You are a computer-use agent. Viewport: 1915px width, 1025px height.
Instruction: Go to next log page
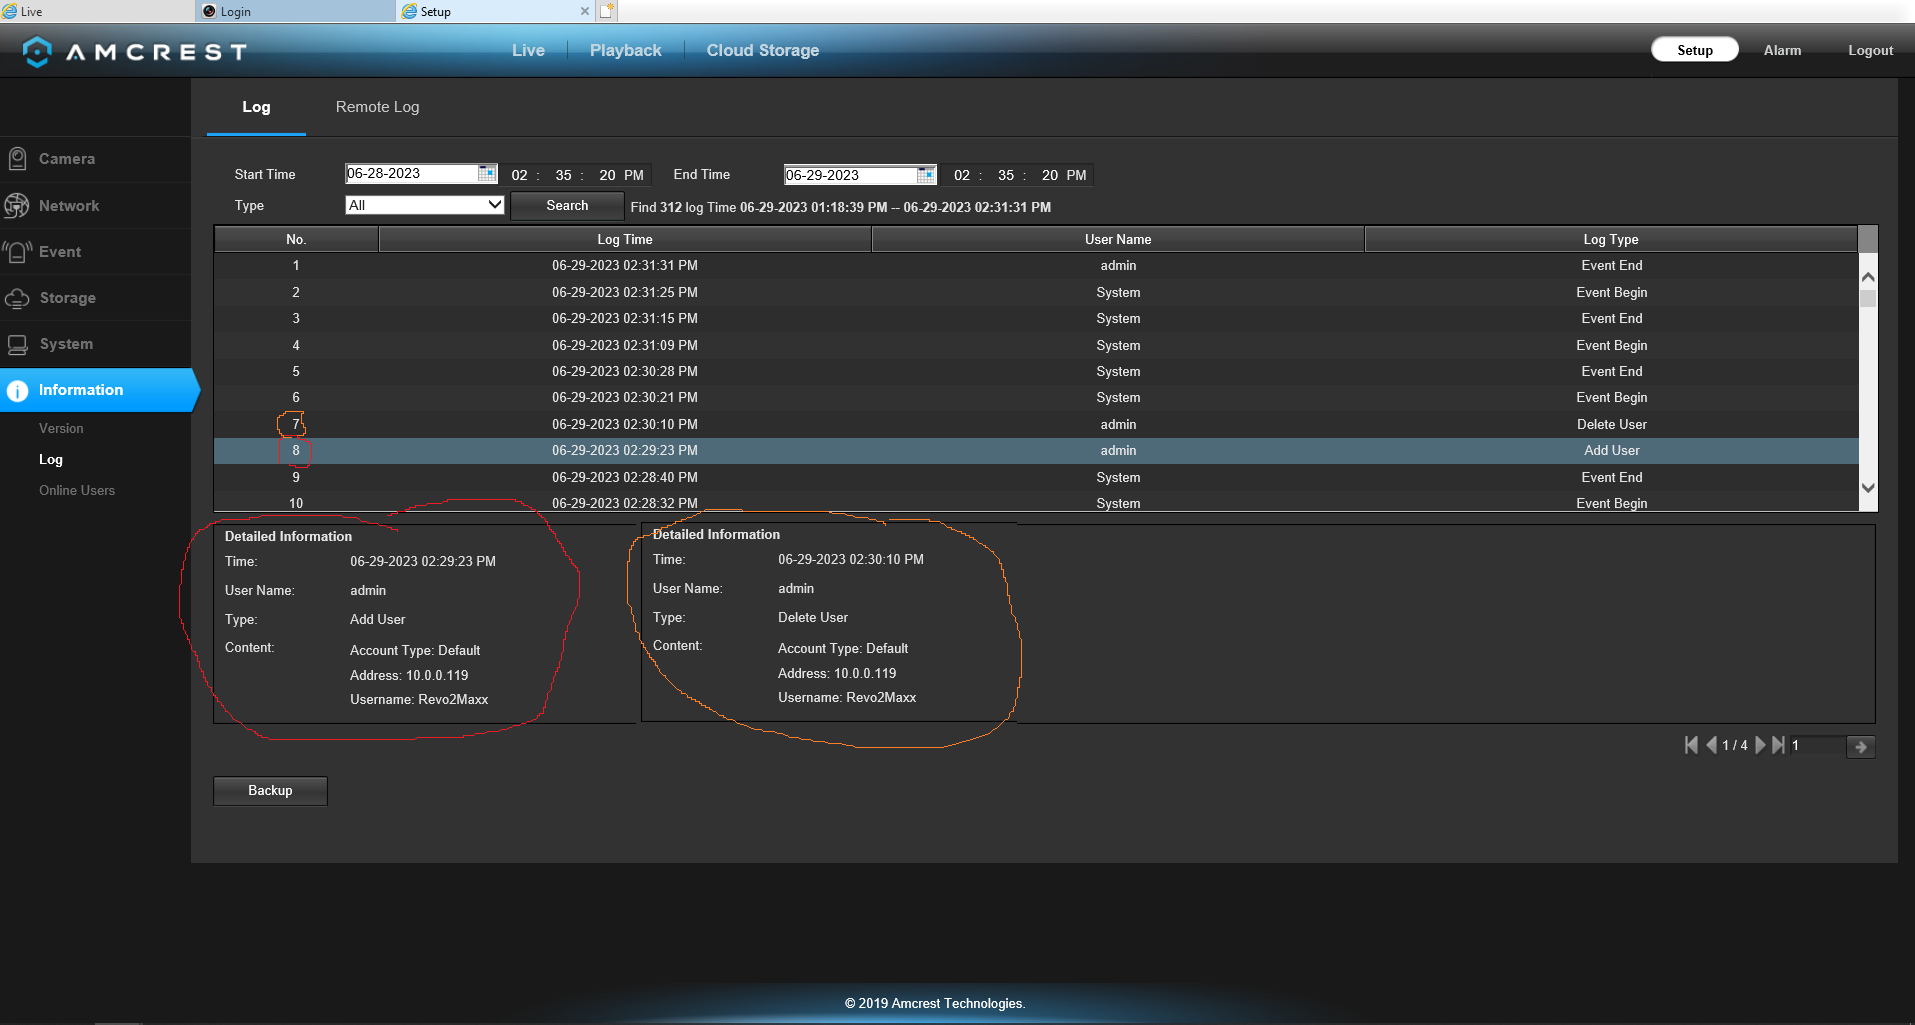tap(1760, 745)
